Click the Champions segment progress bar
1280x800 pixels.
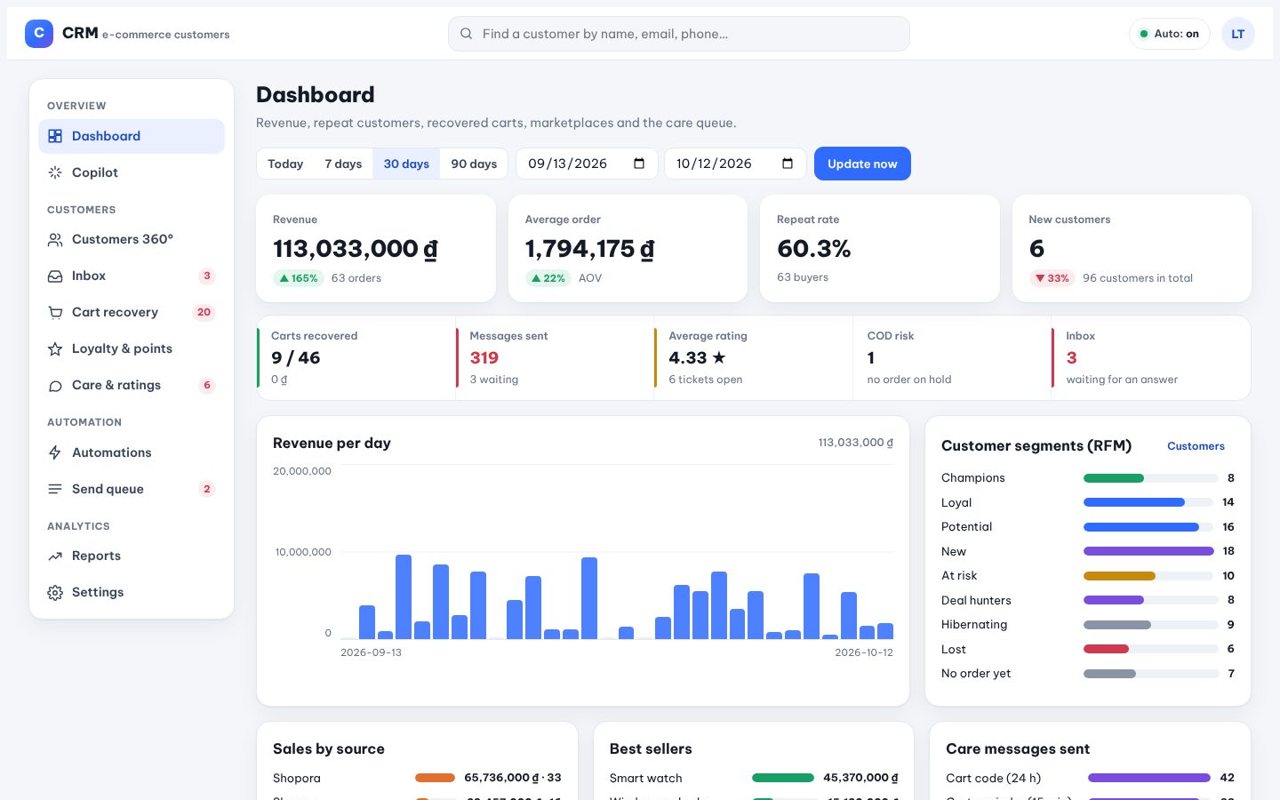tap(1151, 478)
